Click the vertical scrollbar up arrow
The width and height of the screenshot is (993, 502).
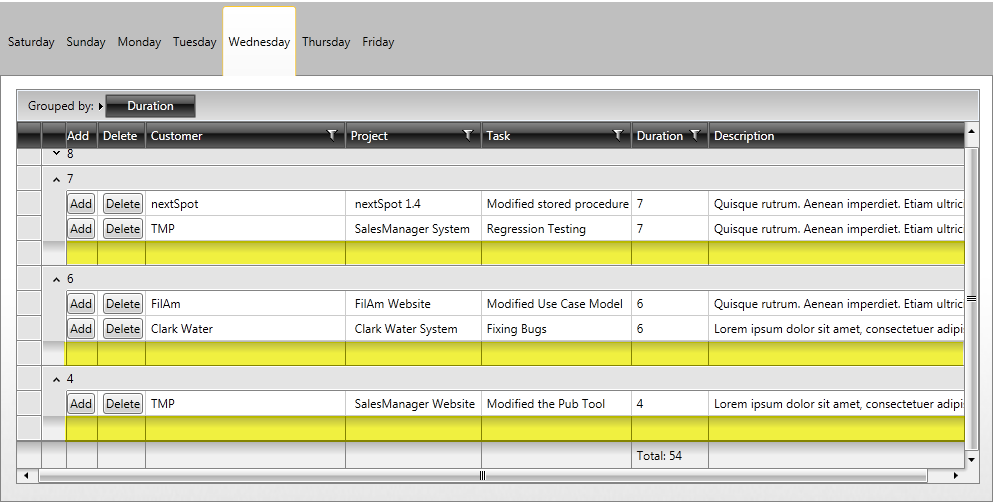click(971, 131)
